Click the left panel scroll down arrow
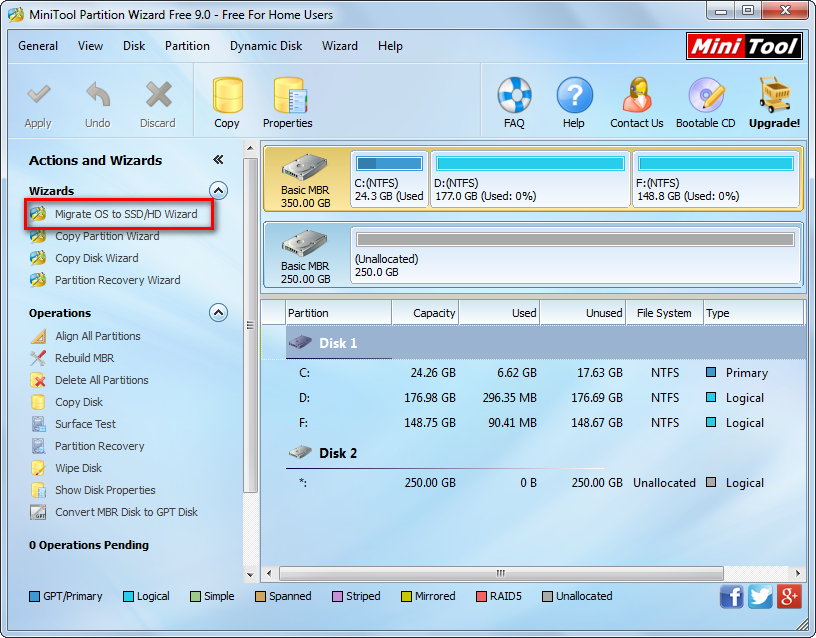816x638 pixels. (250, 575)
